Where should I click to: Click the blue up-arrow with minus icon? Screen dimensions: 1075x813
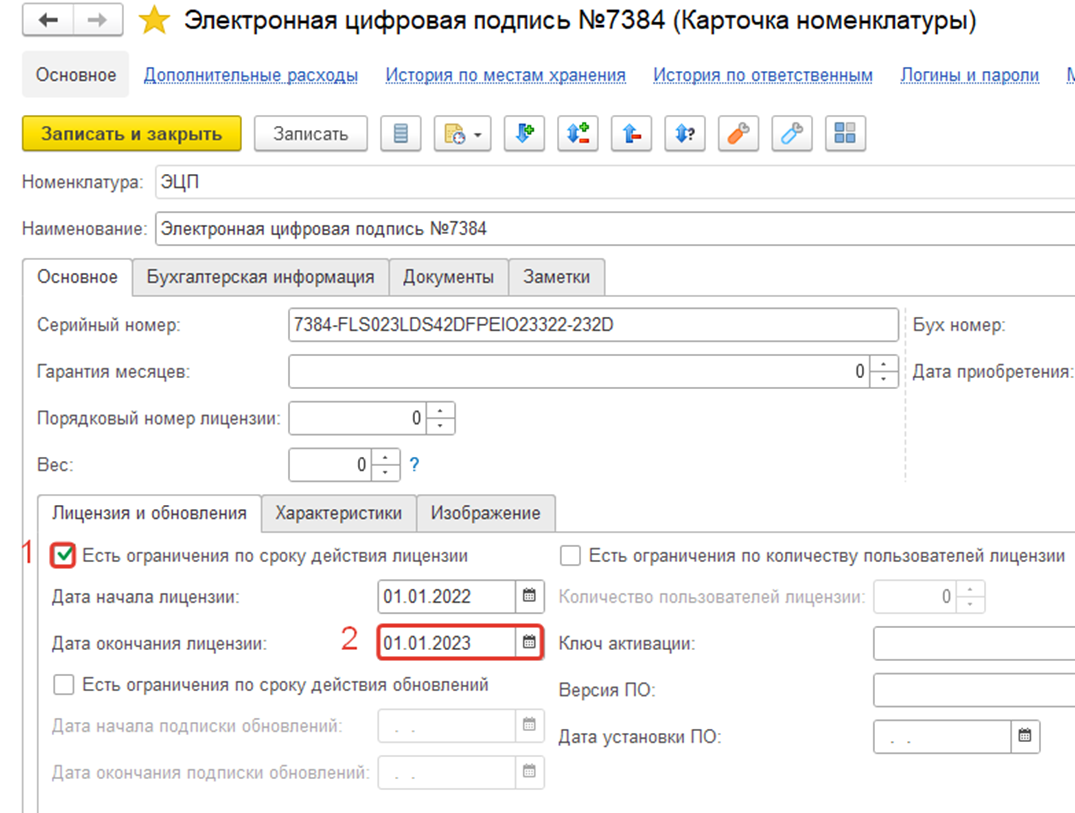631,133
